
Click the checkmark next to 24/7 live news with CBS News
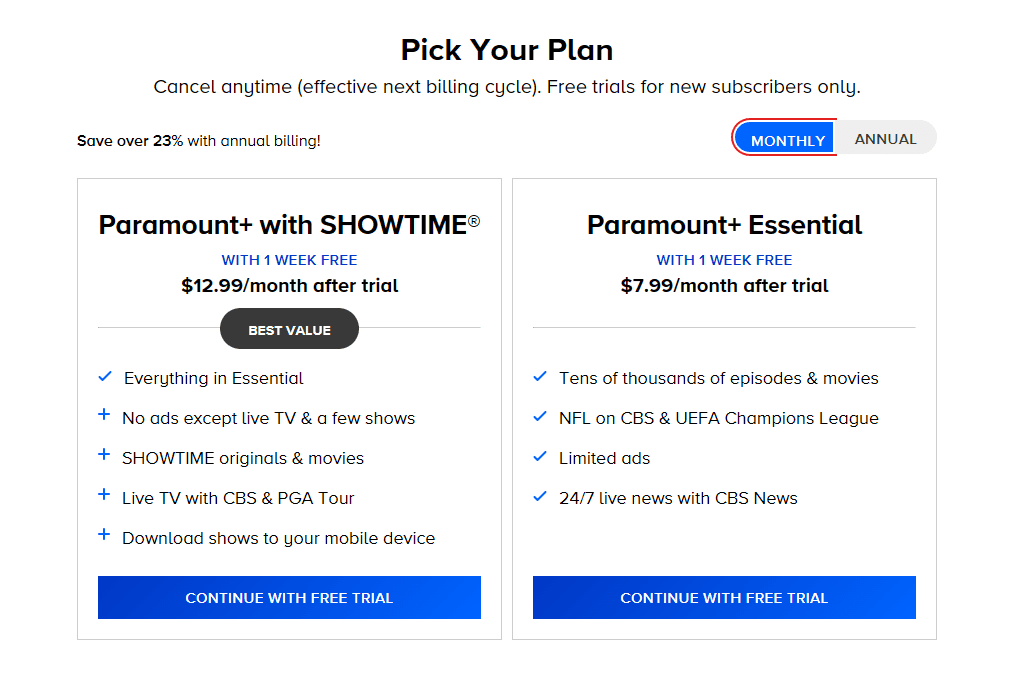(x=540, y=497)
